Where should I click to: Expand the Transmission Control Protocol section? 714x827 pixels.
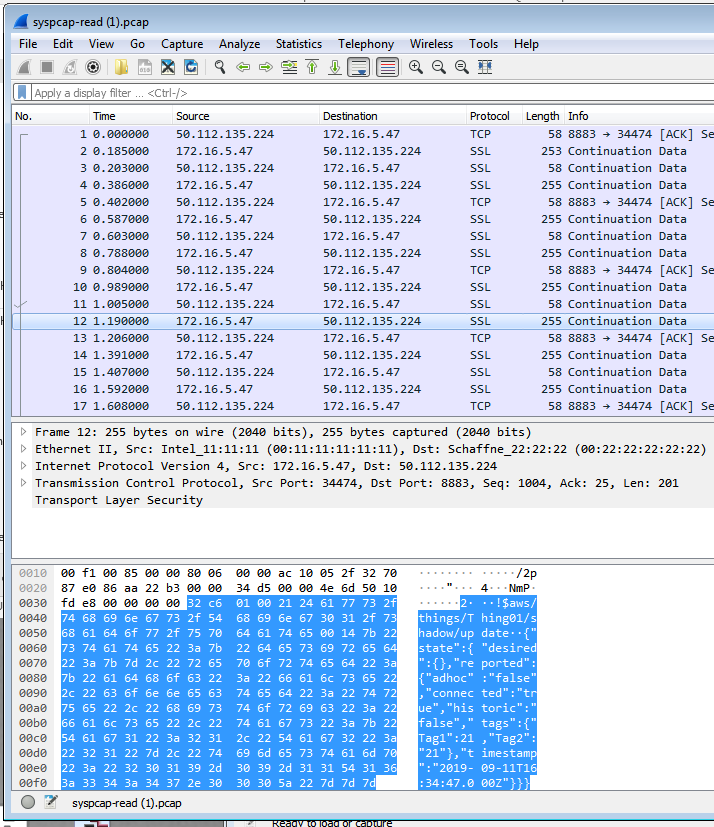(x=23, y=483)
